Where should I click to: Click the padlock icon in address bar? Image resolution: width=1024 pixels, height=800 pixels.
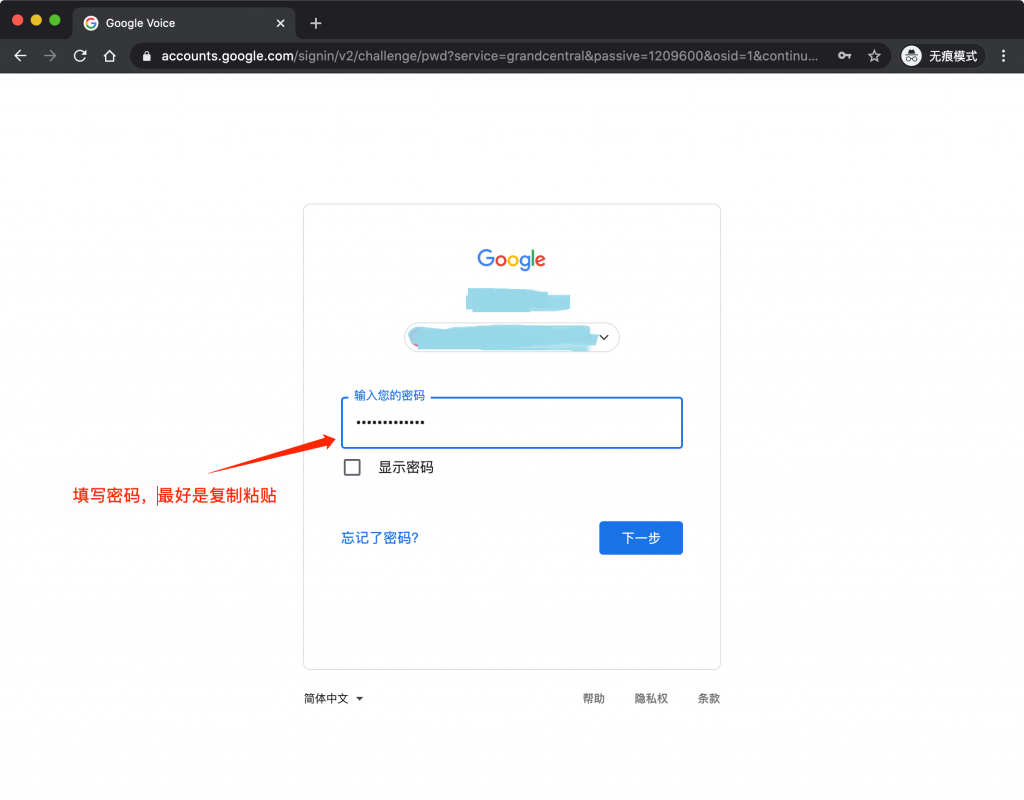147,56
